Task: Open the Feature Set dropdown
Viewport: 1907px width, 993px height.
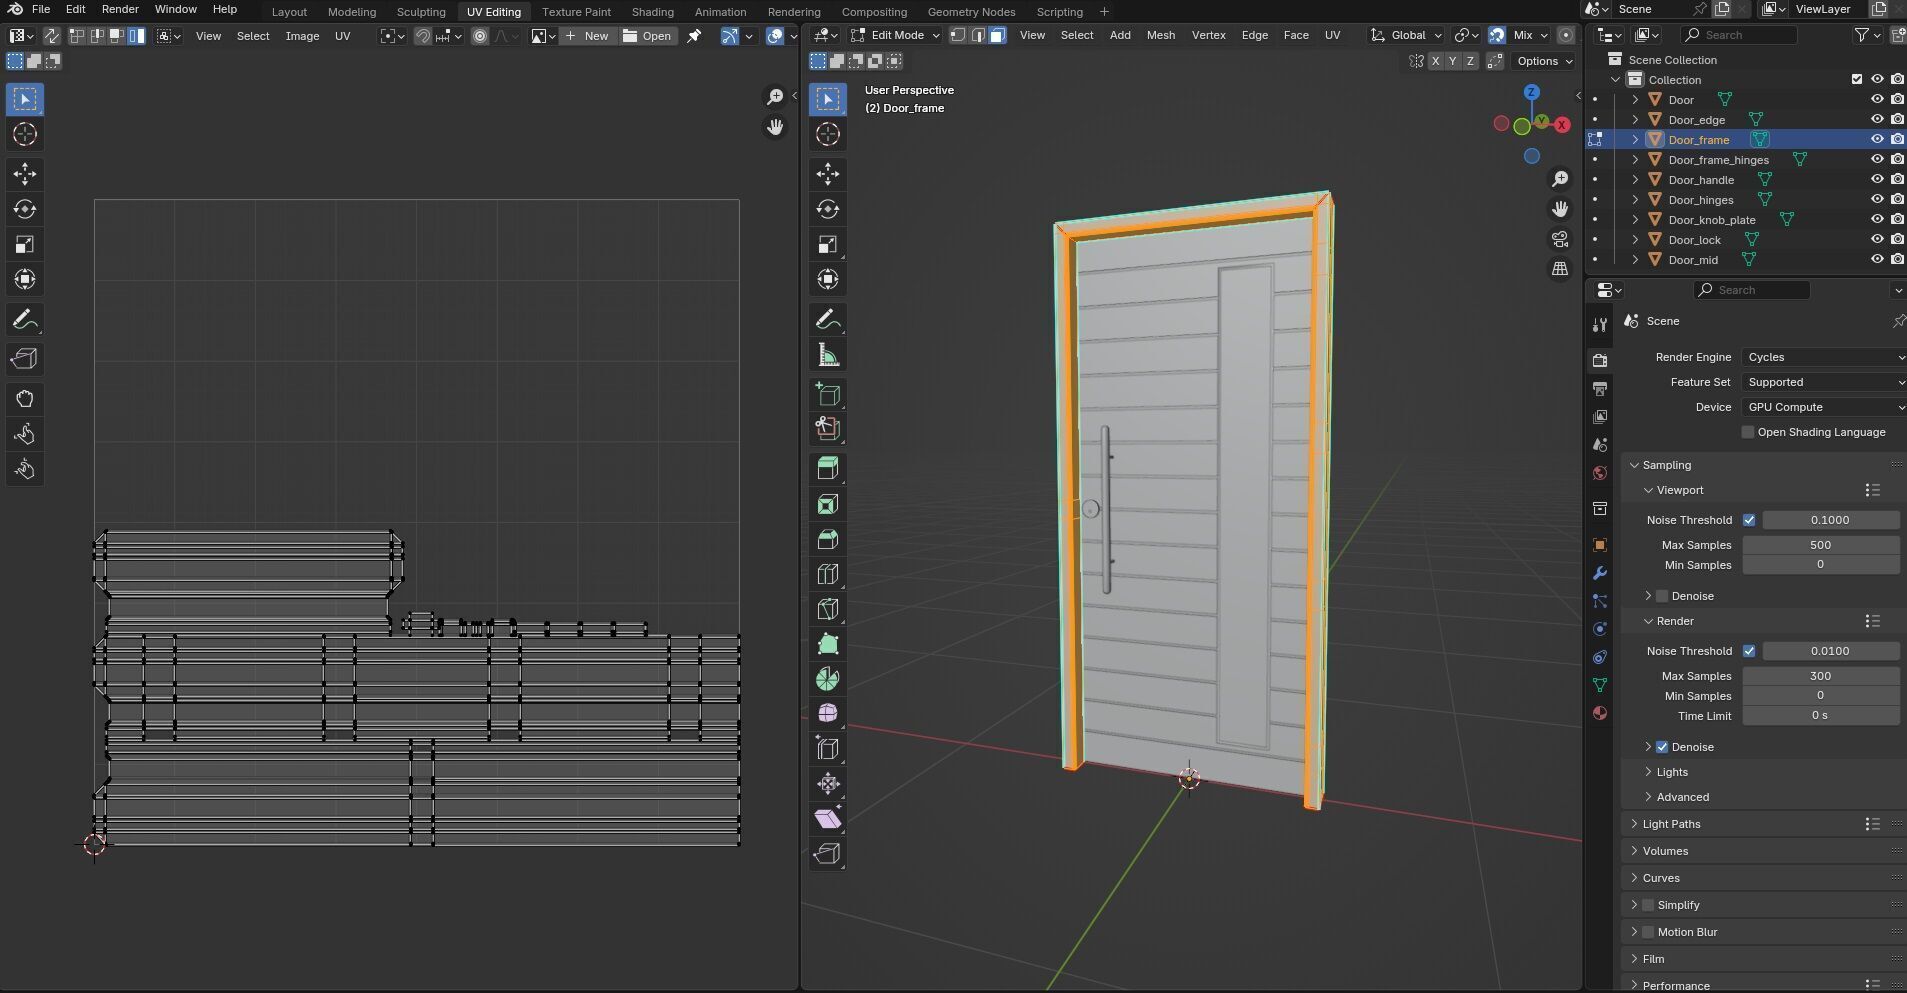Action: [1824, 382]
